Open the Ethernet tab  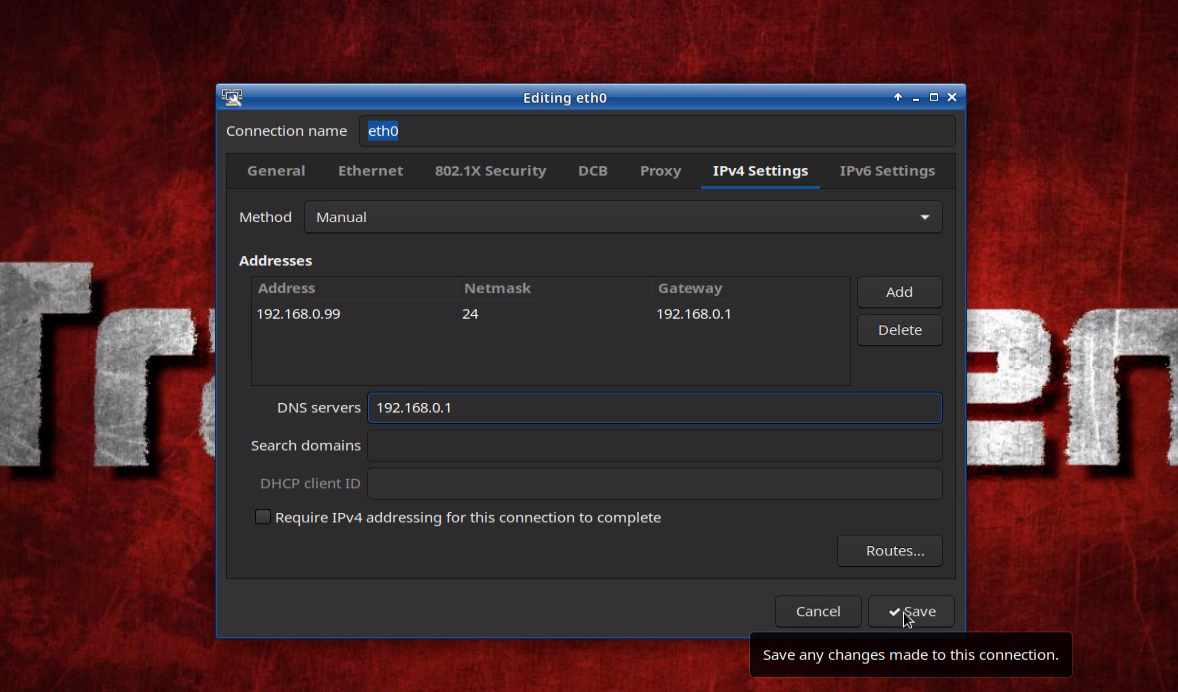pos(370,171)
